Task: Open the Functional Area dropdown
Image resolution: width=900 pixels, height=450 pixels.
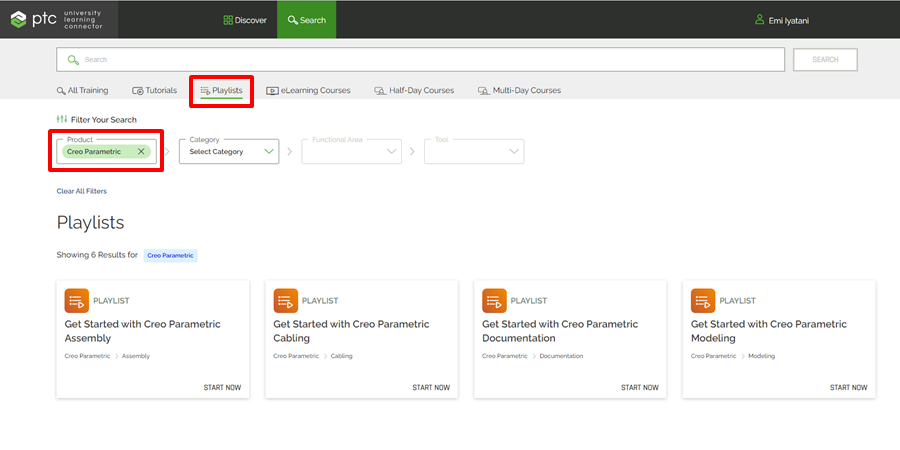Action: pyautogui.click(x=351, y=152)
